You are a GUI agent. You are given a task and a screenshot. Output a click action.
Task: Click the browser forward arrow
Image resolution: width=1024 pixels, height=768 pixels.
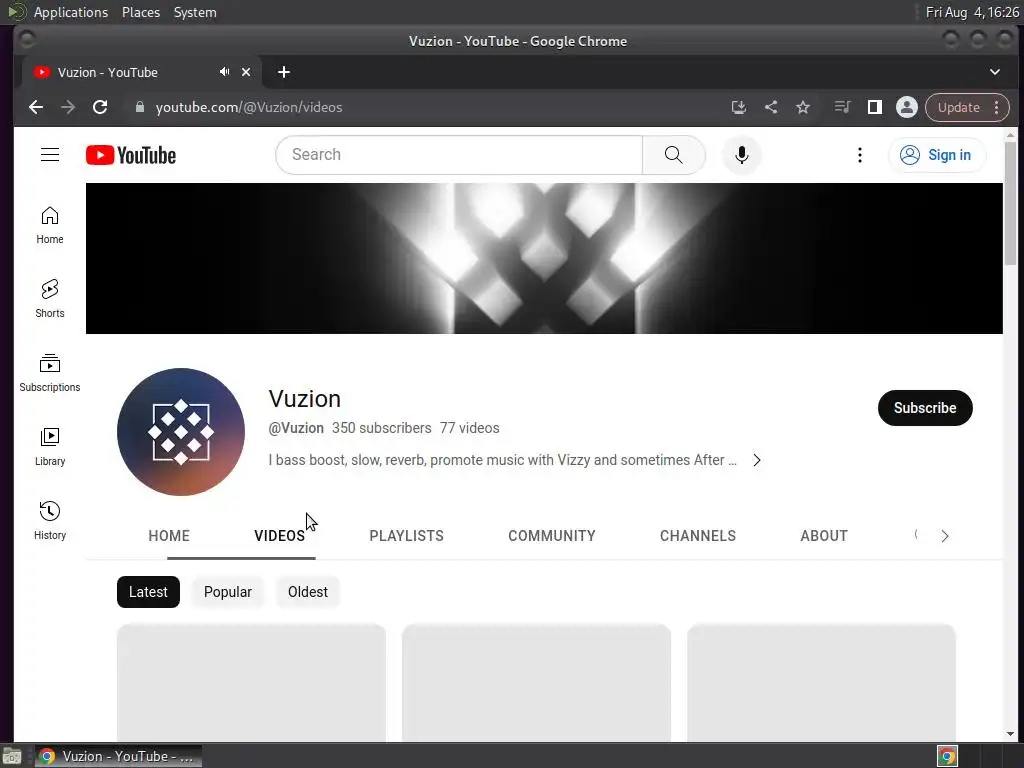coord(68,107)
